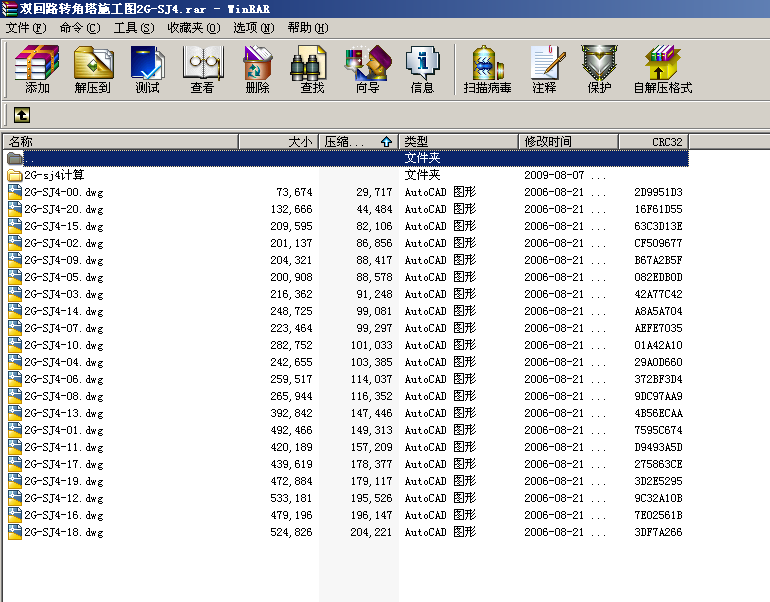
Task: Select file 2G-SJ4-17.dwg
Action: pos(347,465)
